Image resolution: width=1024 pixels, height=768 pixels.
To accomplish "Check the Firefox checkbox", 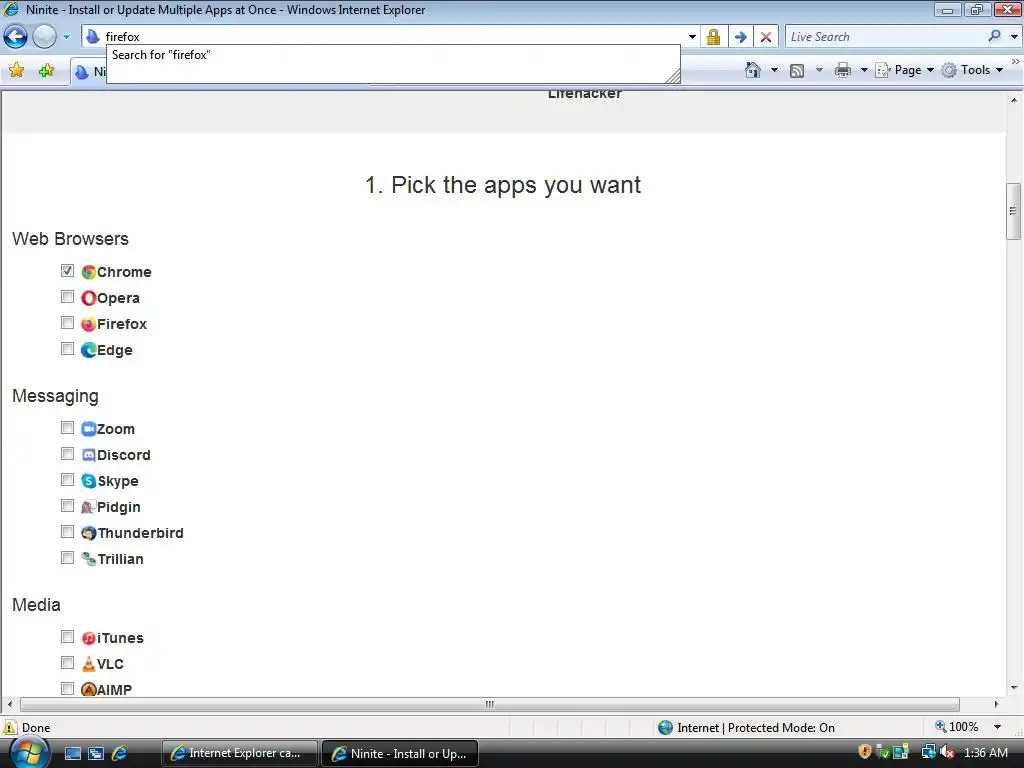I will tap(67, 323).
